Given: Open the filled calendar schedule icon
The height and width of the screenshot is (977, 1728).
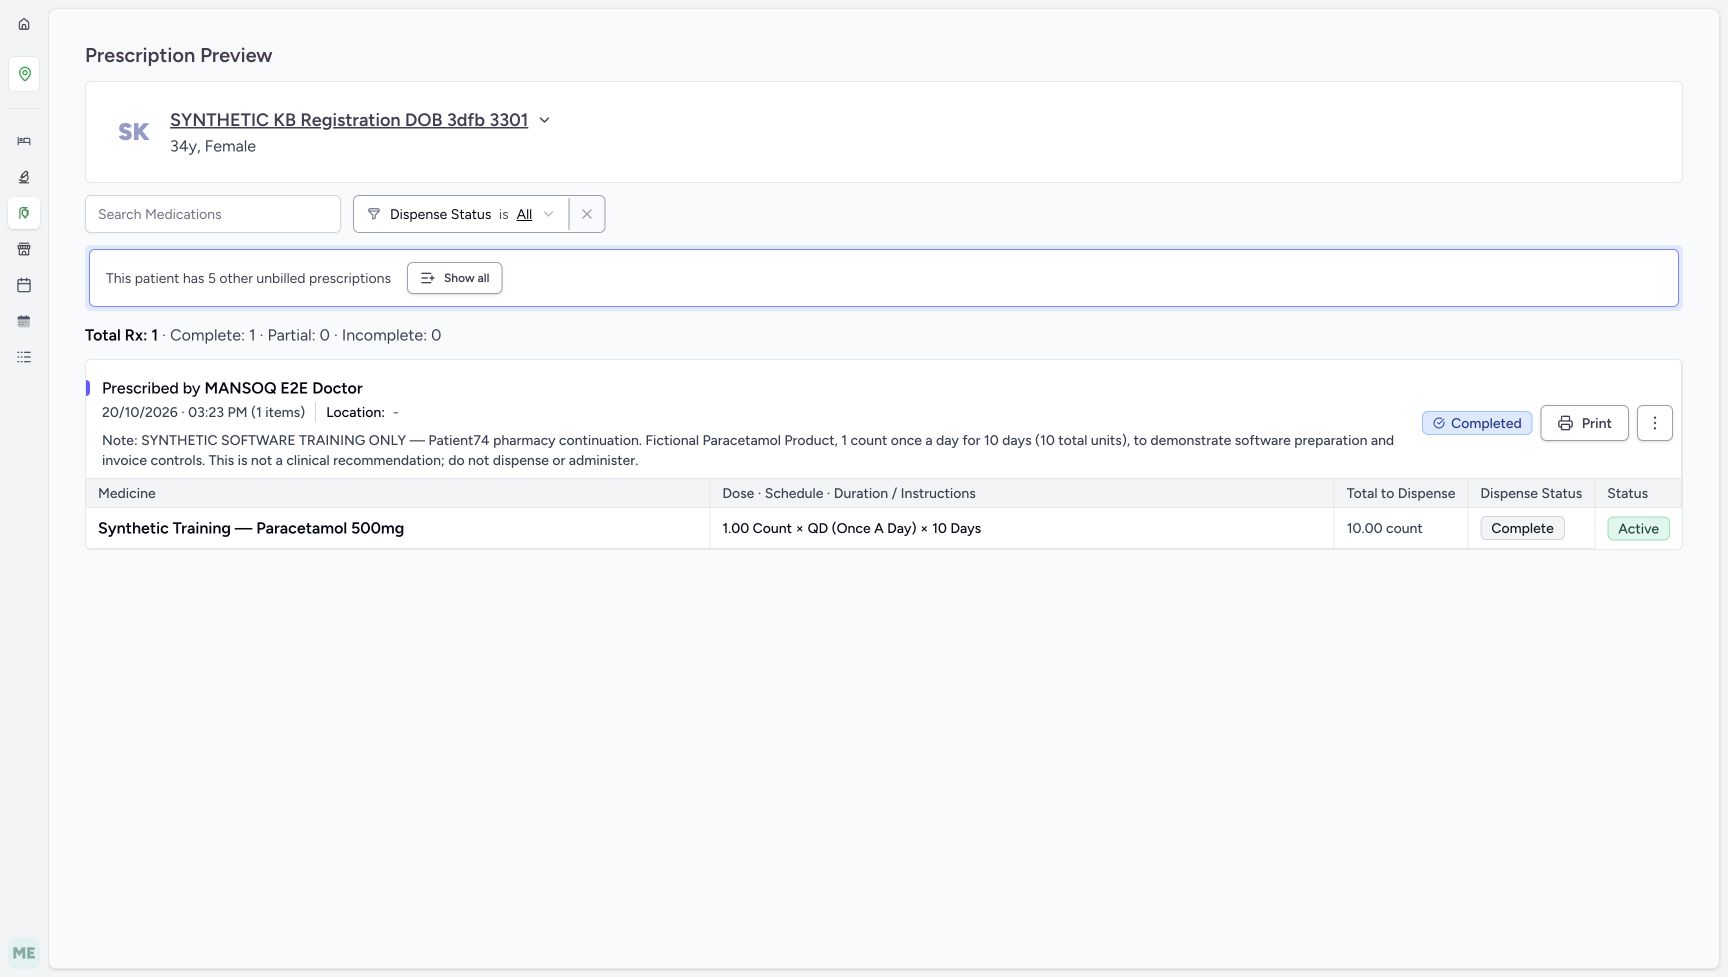Looking at the screenshot, I should tap(24, 321).
